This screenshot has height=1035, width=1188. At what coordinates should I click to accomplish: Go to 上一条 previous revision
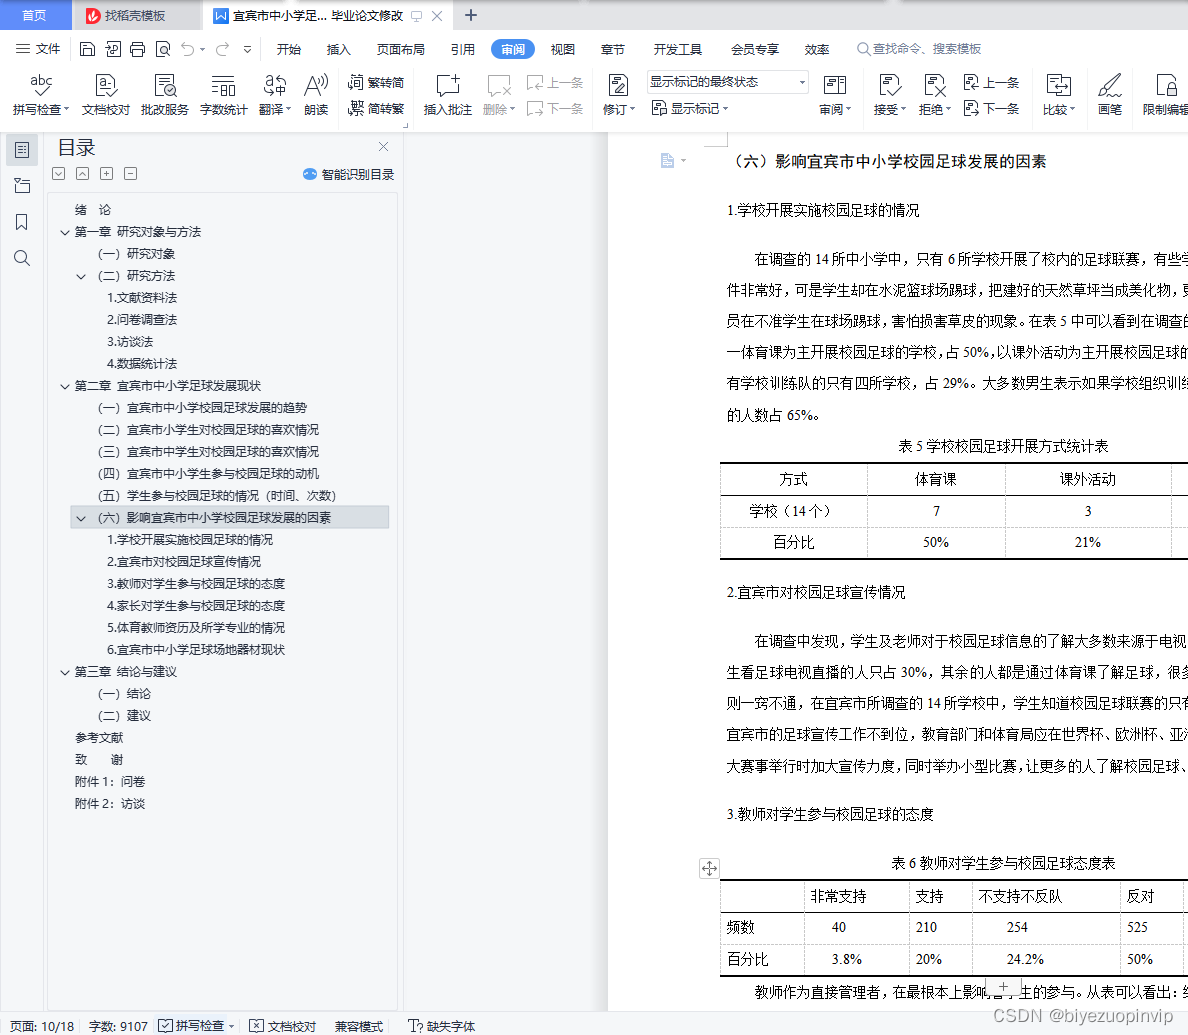point(991,83)
